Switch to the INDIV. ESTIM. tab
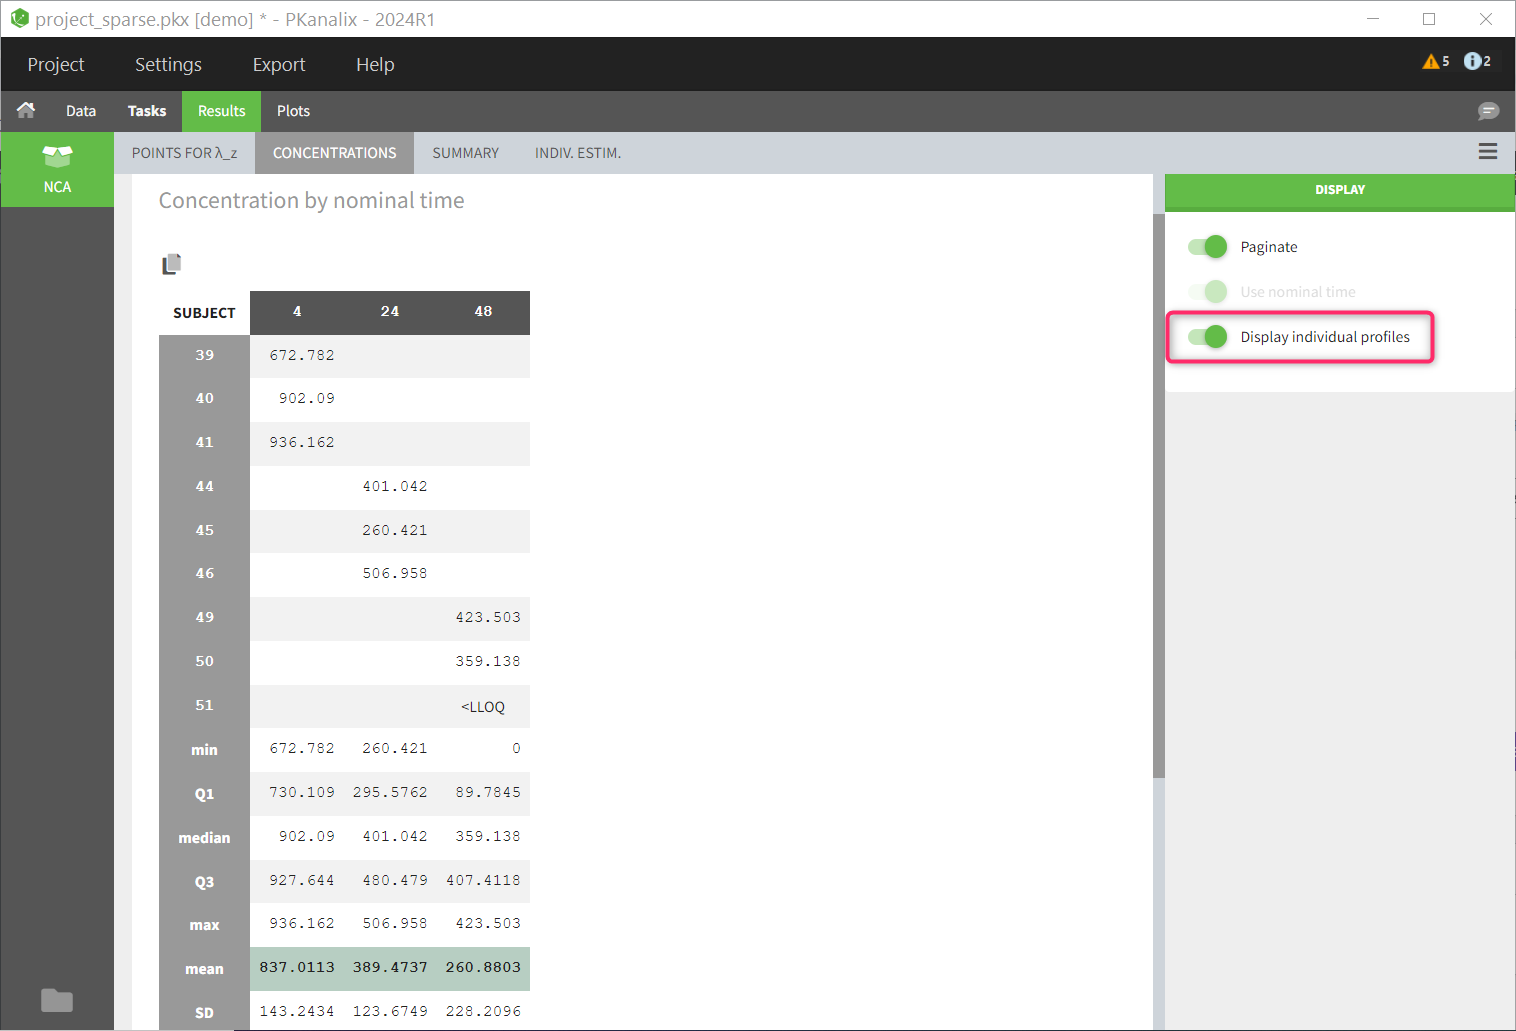Screen dimensions: 1516x1031 pyautogui.click(x=578, y=153)
